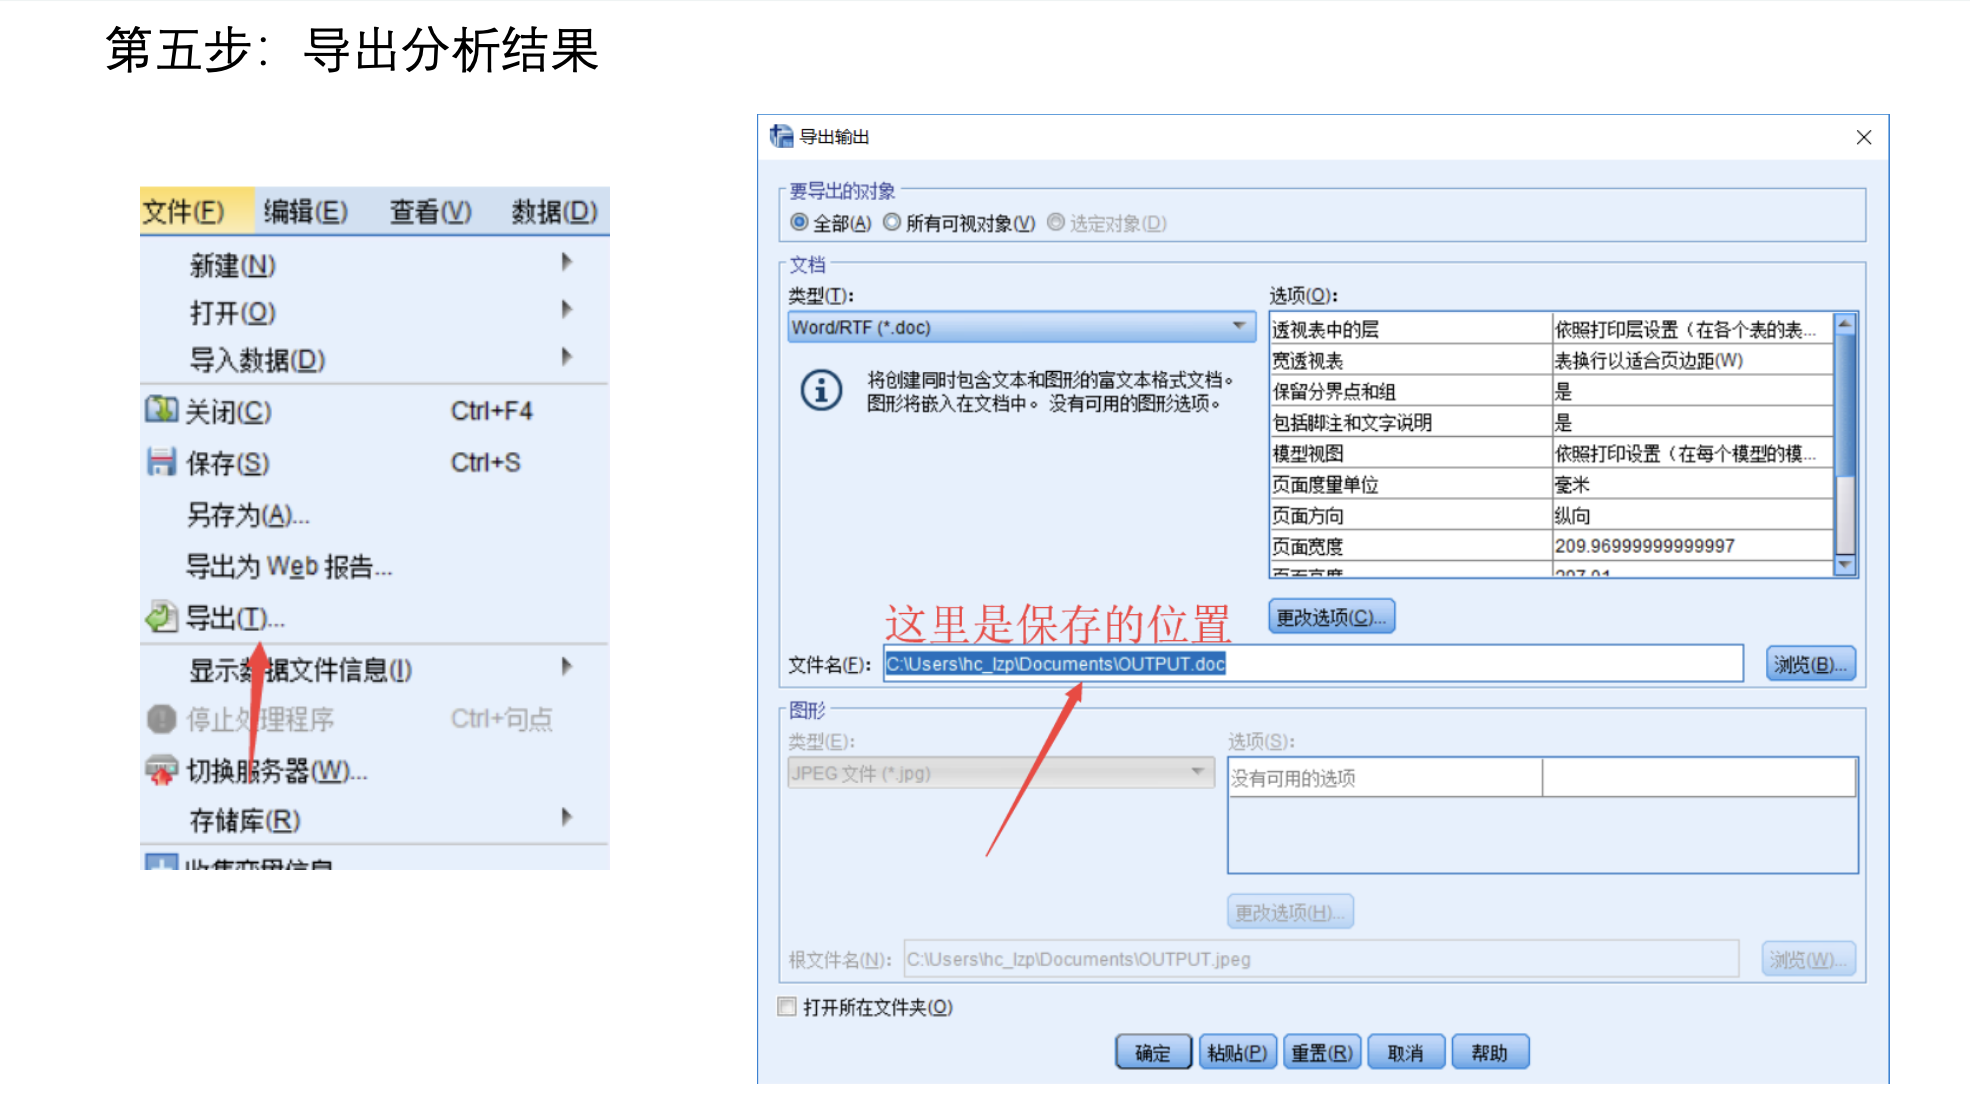Close the Export Output dialog
Image resolution: width=1970 pixels, height=1112 pixels.
pyautogui.click(x=1864, y=137)
